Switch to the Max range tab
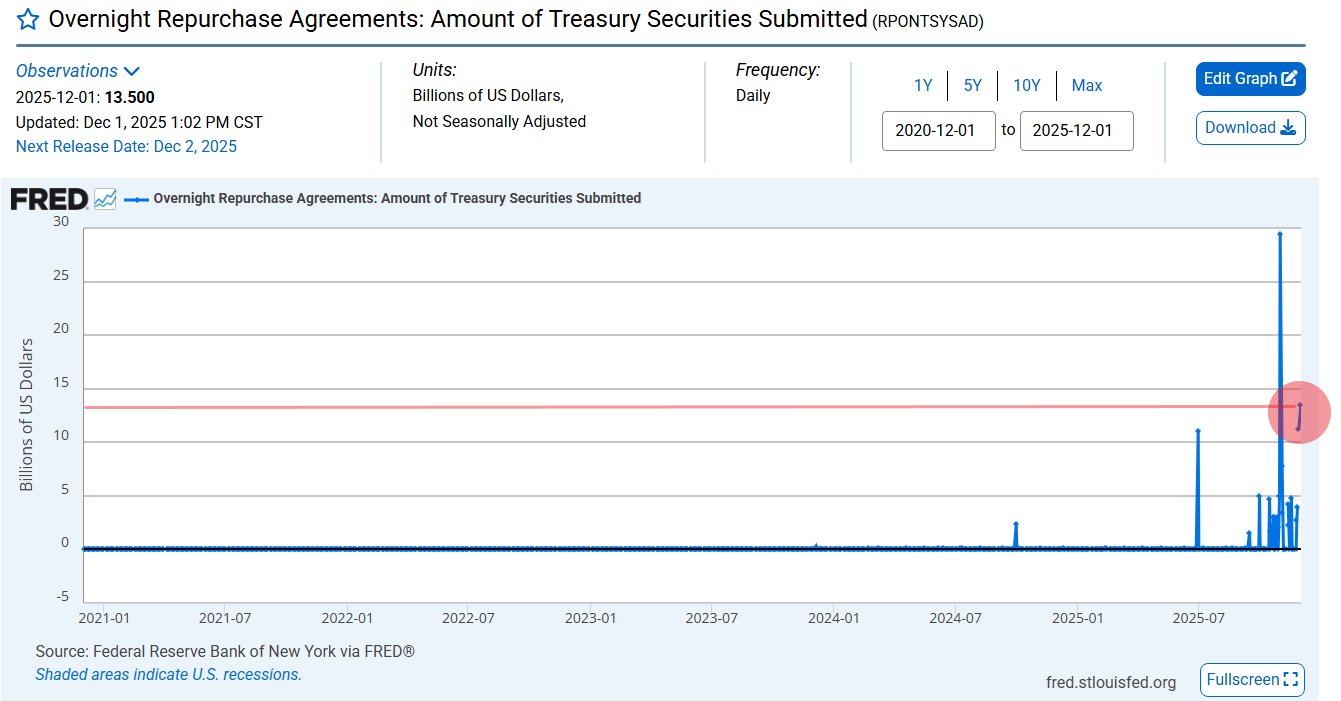Screen dimensions: 1341x701 [1086, 86]
